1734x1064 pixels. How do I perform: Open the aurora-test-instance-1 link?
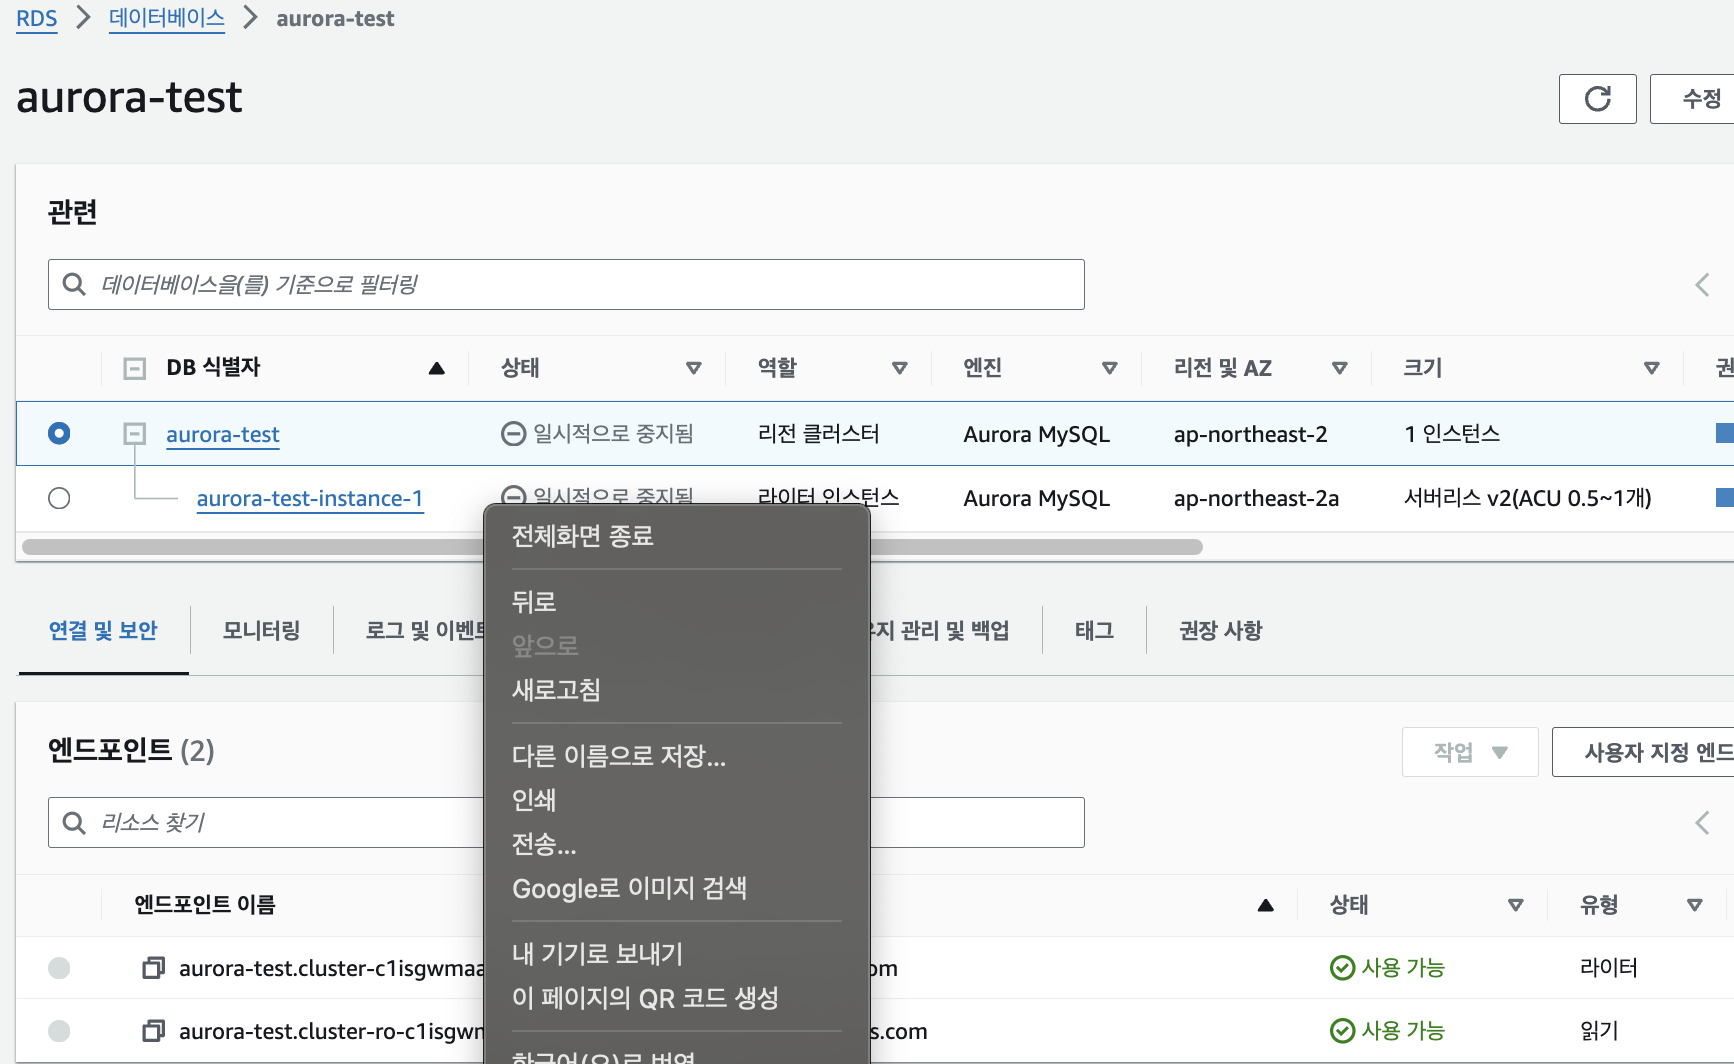(x=310, y=498)
